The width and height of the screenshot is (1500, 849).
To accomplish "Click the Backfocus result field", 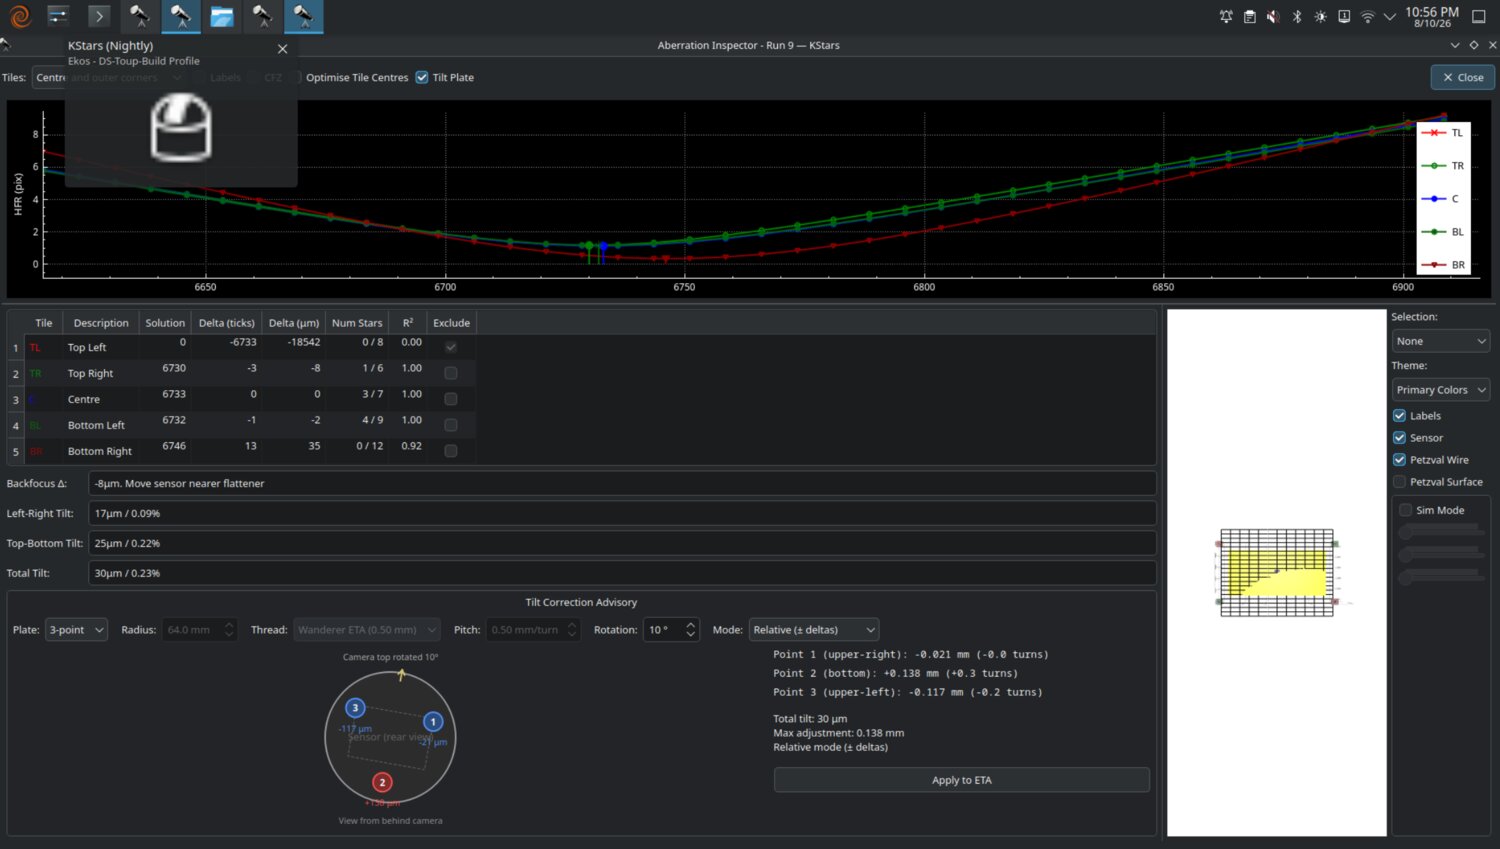I will point(622,483).
